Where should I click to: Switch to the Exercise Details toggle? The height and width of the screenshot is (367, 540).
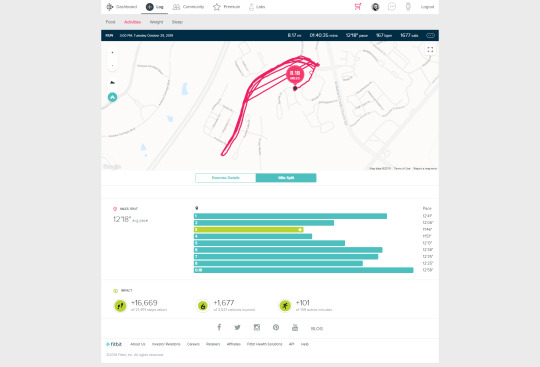click(x=226, y=178)
